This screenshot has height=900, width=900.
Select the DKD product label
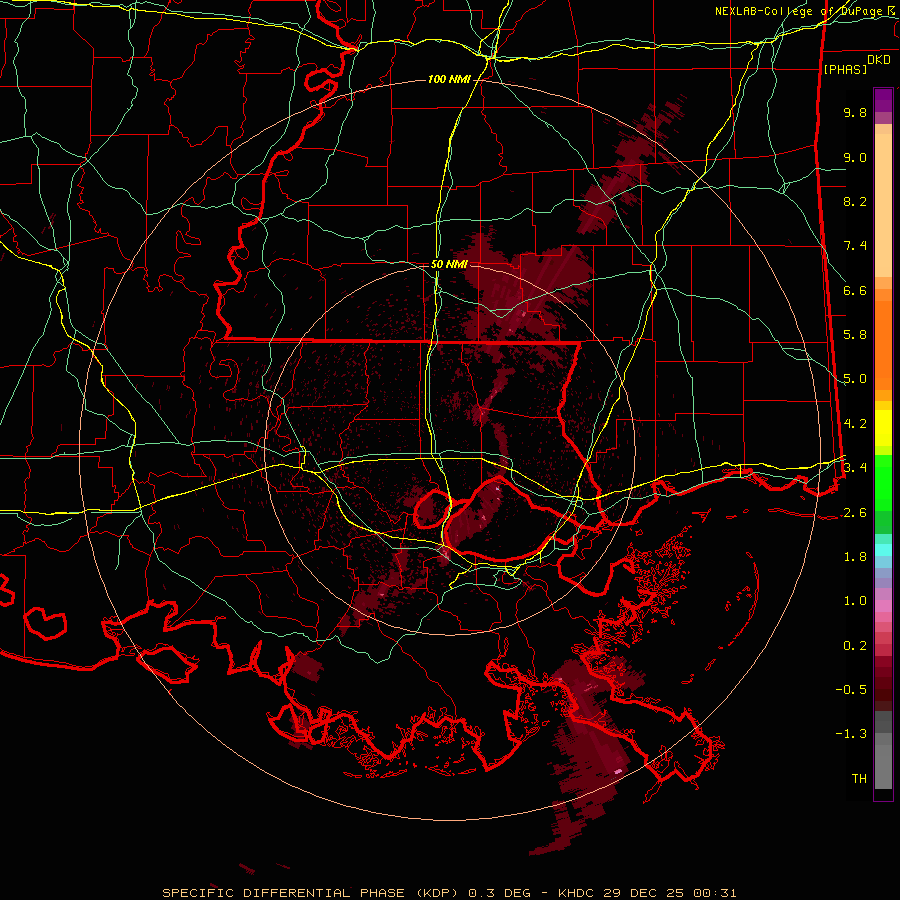(x=879, y=59)
